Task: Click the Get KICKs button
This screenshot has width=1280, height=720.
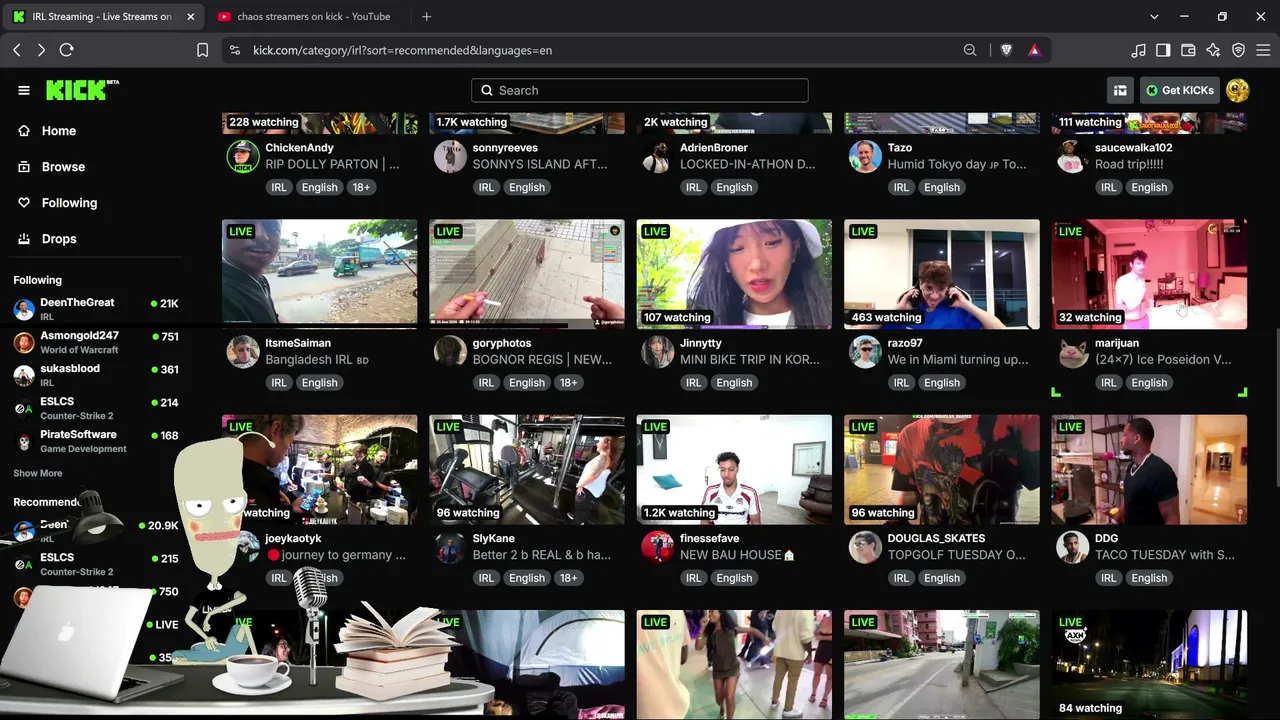Action: point(1179,90)
